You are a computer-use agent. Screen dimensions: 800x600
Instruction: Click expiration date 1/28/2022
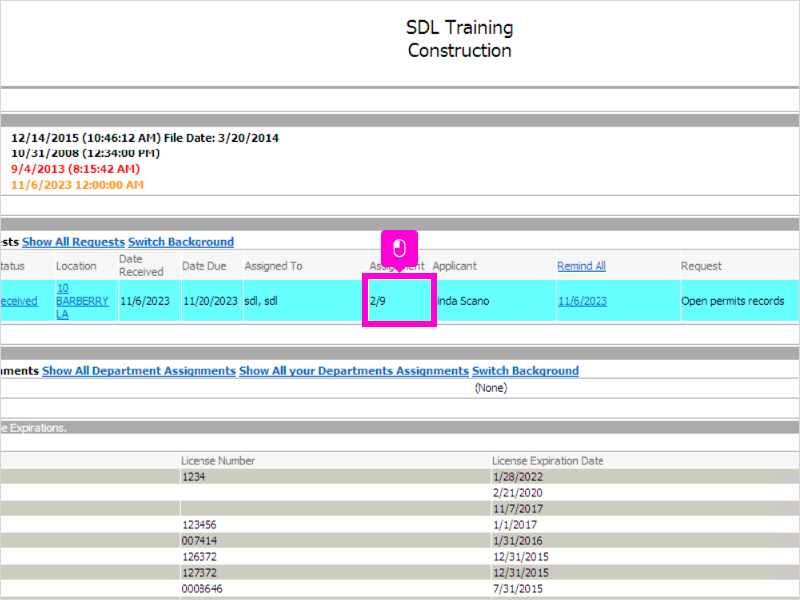(x=518, y=477)
